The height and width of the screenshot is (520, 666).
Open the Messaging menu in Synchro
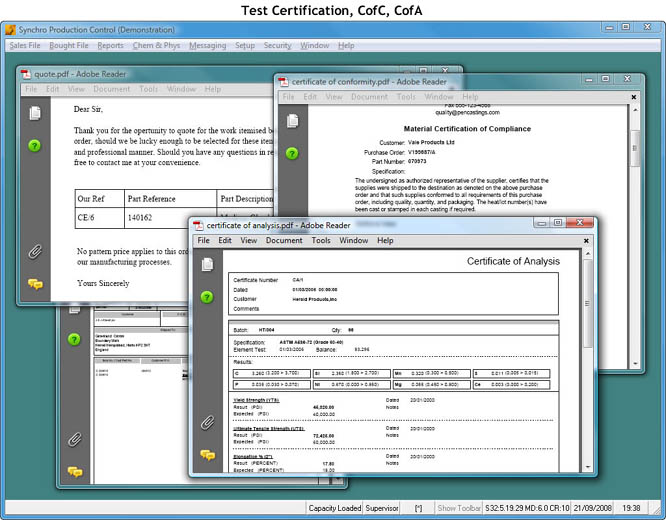tap(208, 45)
